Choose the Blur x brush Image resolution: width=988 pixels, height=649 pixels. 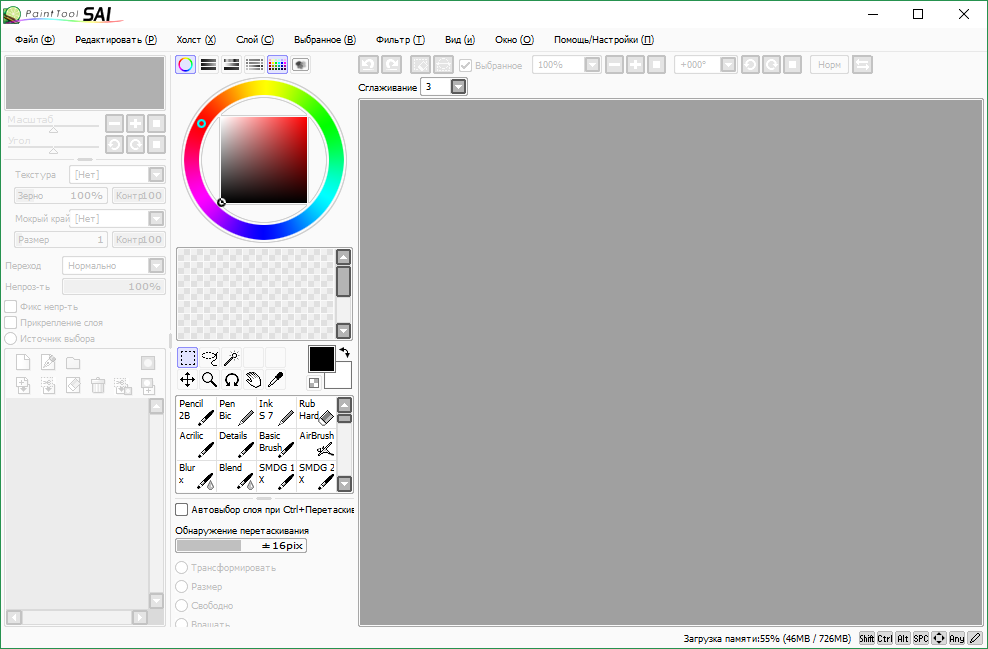pos(196,476)
